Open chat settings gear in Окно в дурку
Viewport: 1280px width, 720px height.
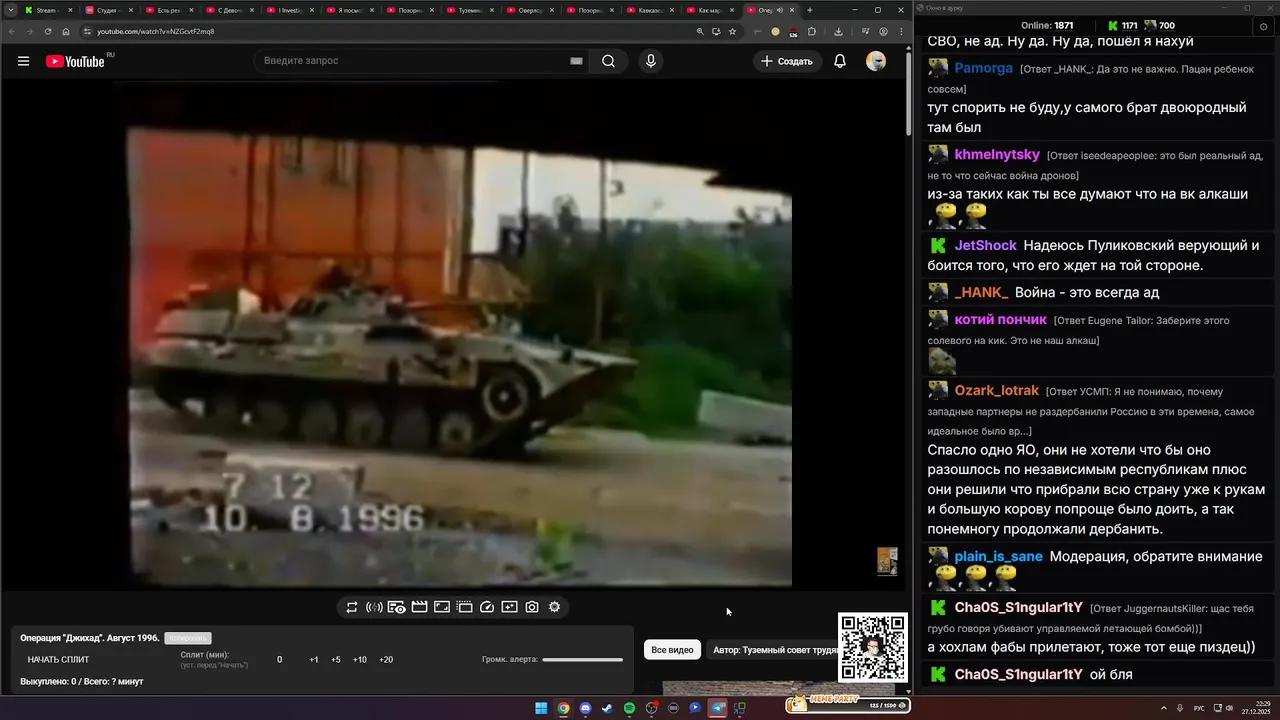coord(1264,27)
